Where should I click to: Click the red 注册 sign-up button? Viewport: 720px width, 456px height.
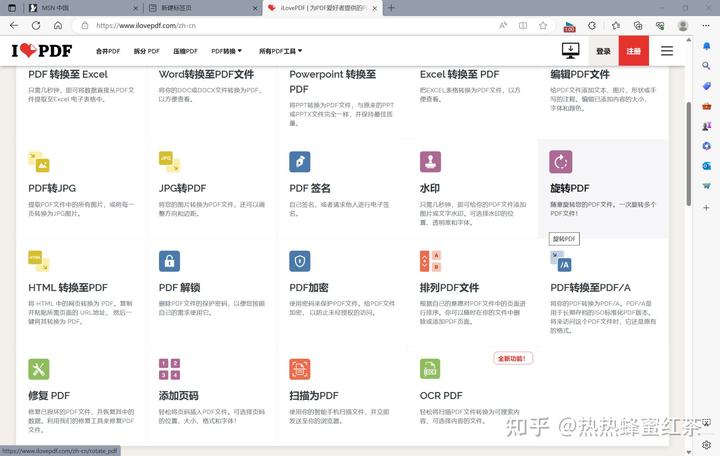coord(634,51)
